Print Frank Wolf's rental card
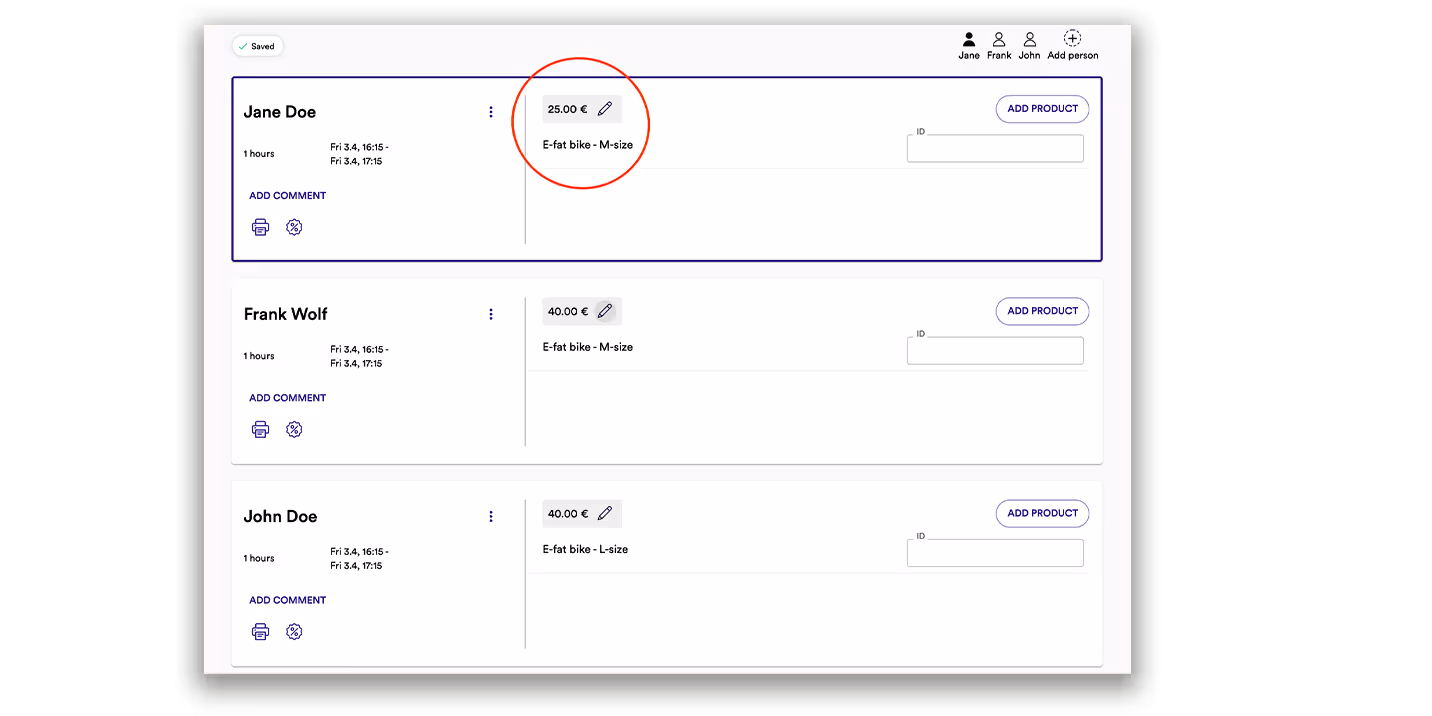The width and height of the screenshot is (1432, 716). (x=260, y=429)
